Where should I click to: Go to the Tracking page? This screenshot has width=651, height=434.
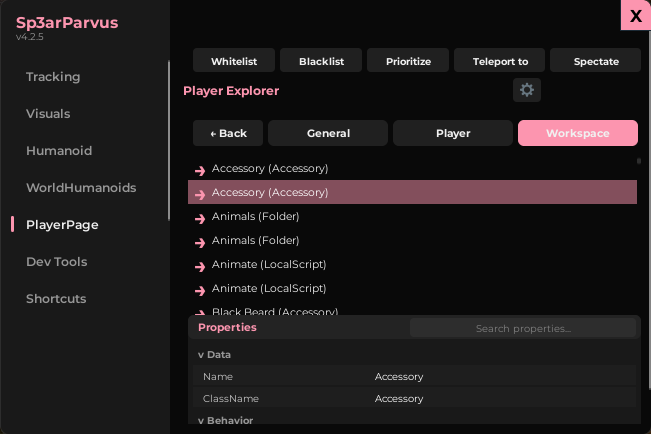pos(53,76)
